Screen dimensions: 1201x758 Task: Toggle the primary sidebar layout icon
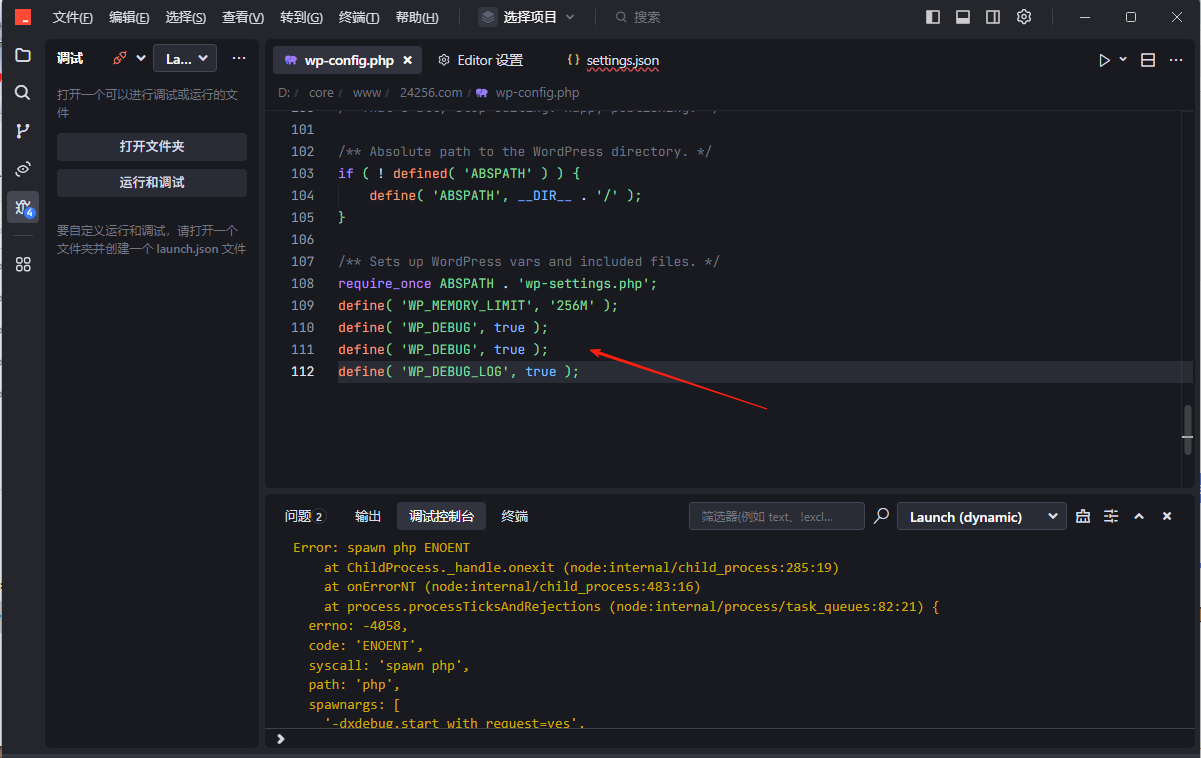click(x=933, y=17)
